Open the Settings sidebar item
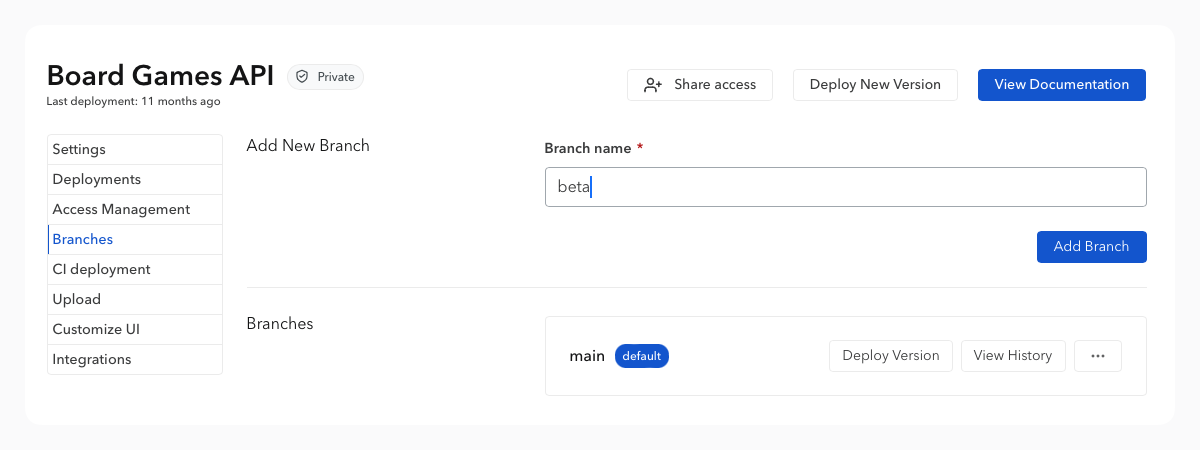The image size is (1200, 450). coord(135,150)
